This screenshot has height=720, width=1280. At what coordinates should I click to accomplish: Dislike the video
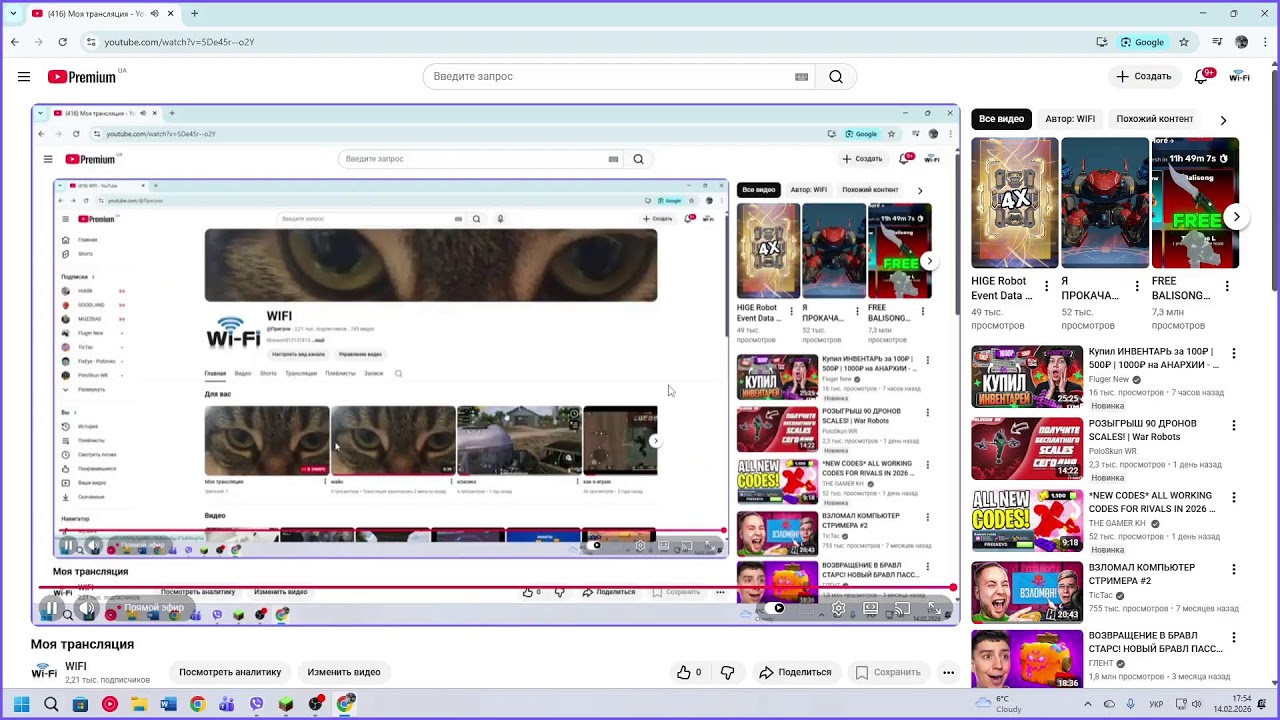tap(727, 672)
